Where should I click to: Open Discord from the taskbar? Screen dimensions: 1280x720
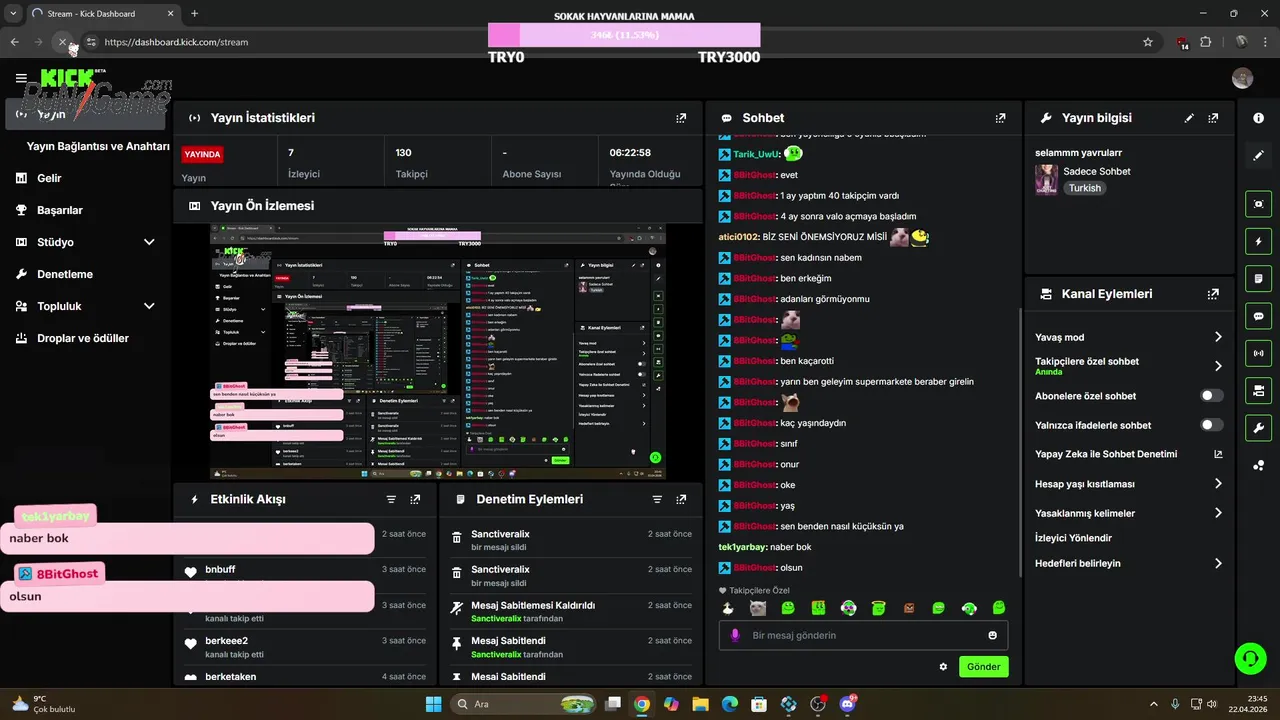pos(849,704)
